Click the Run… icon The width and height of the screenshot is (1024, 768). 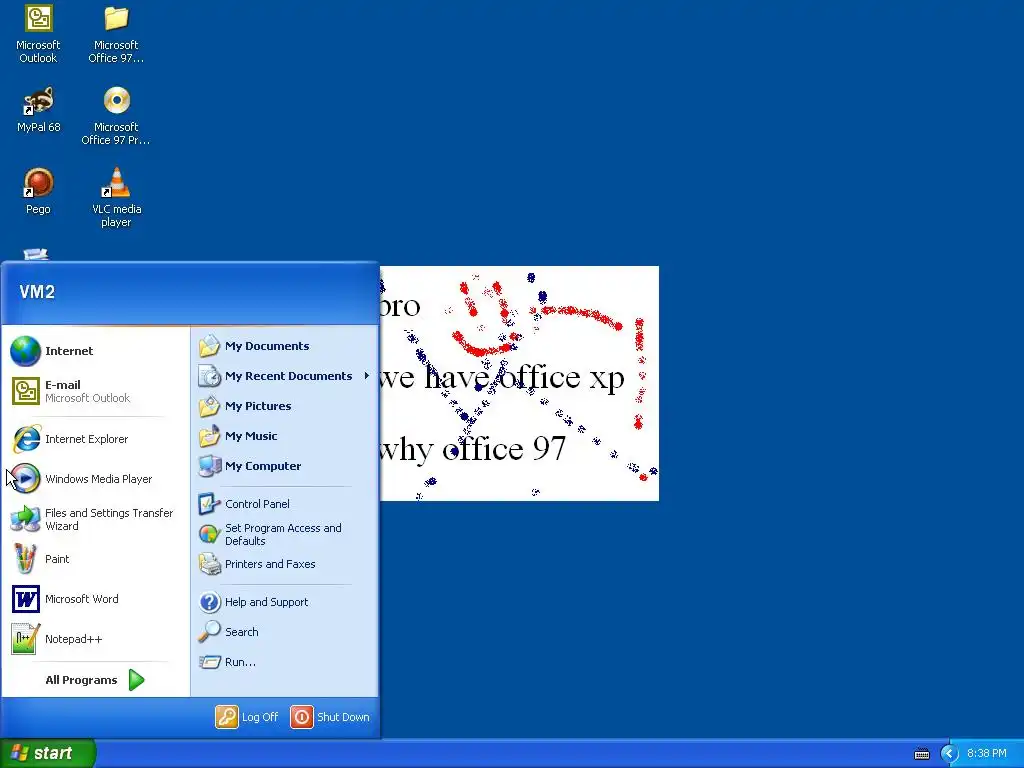click(210, 662)
